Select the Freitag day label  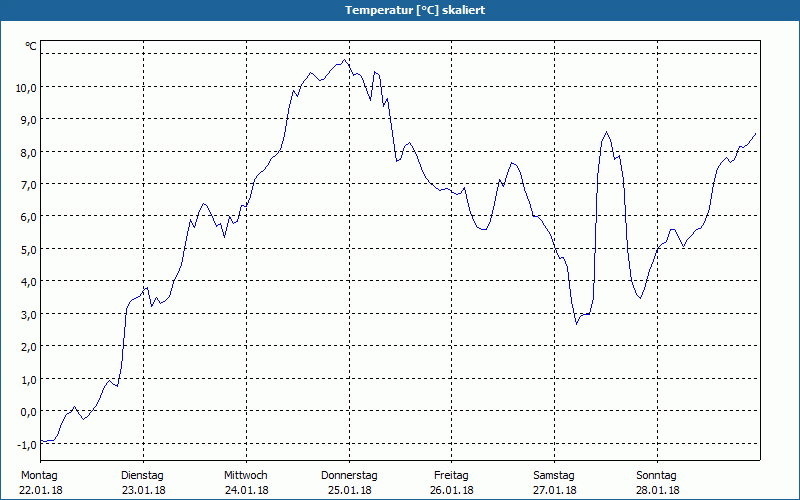point(452,476)
